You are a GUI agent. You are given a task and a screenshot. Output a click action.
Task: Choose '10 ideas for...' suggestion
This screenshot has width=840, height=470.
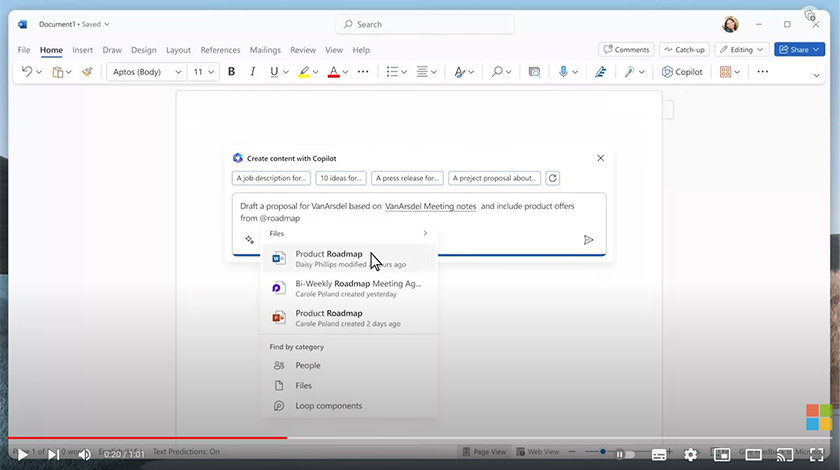pos(341,178)
